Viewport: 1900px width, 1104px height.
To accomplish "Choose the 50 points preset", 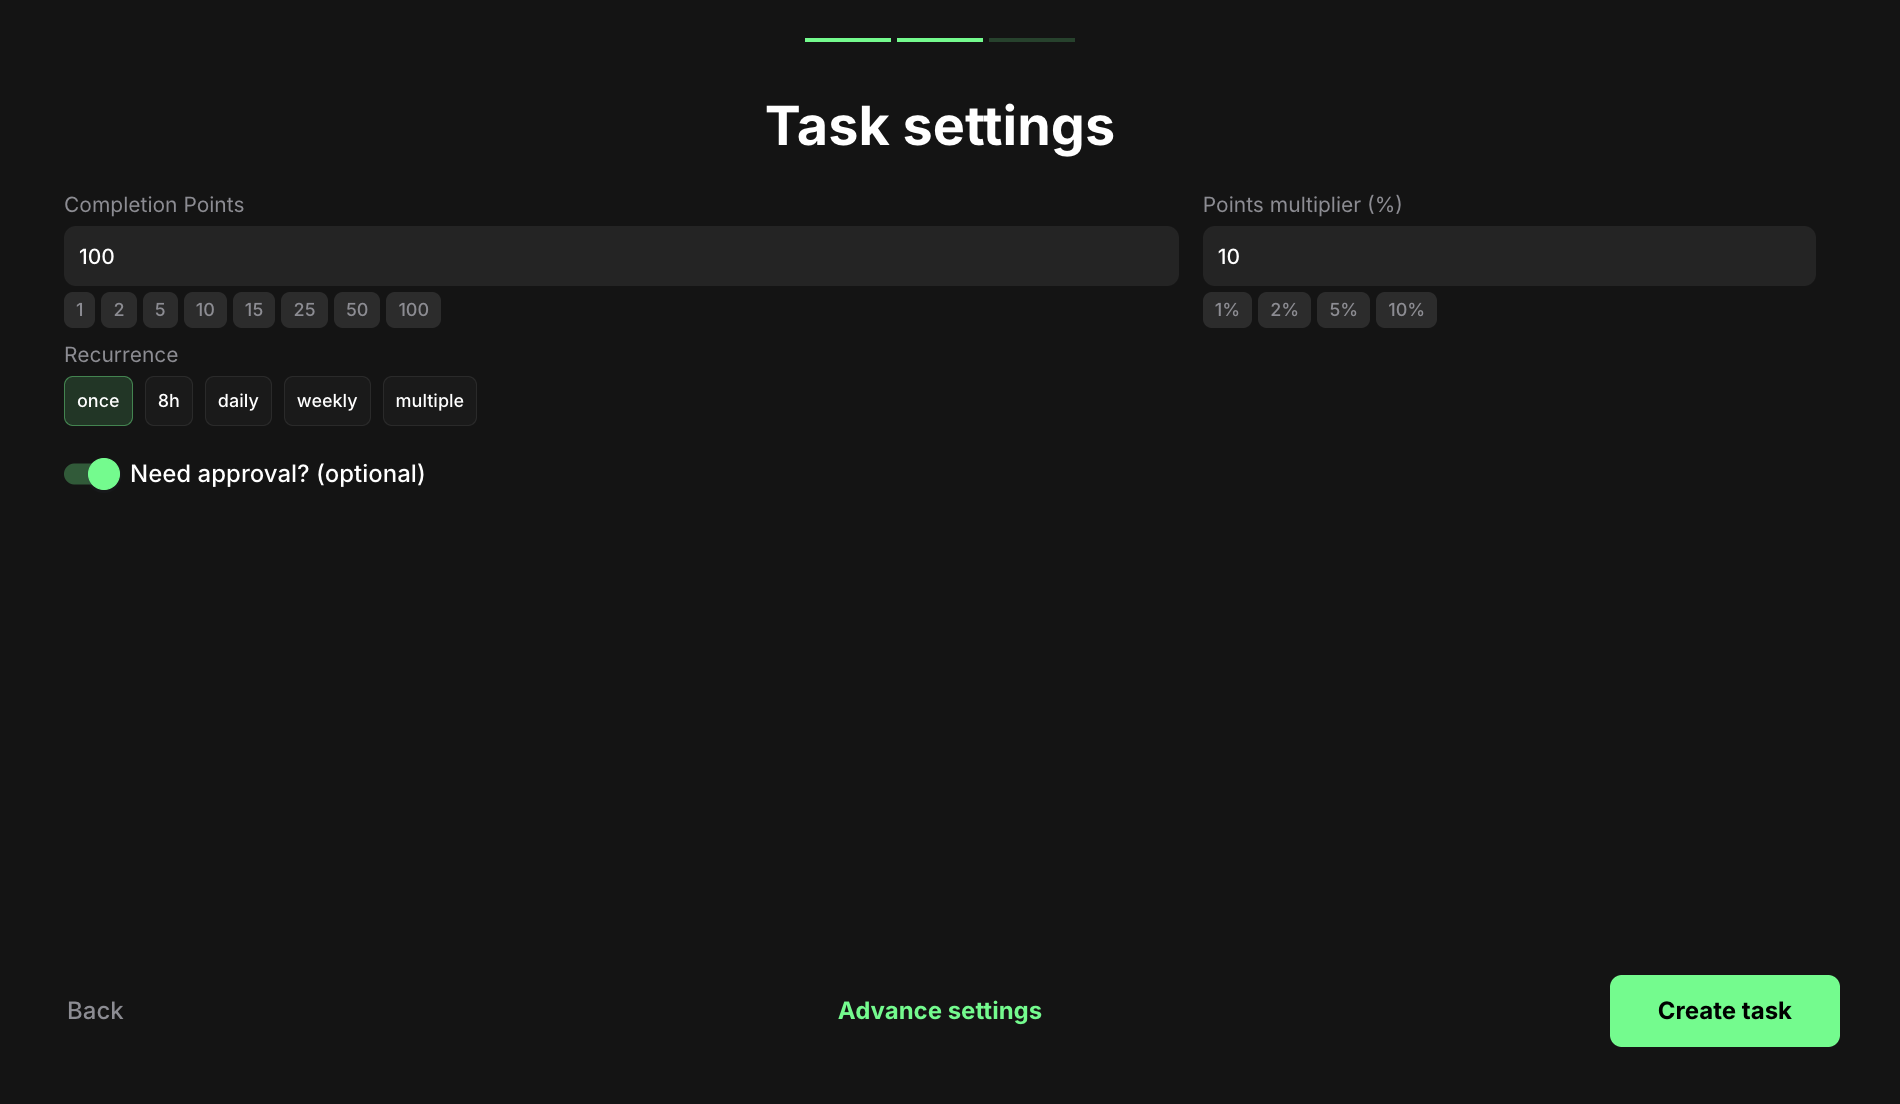I will coord(357,310).
